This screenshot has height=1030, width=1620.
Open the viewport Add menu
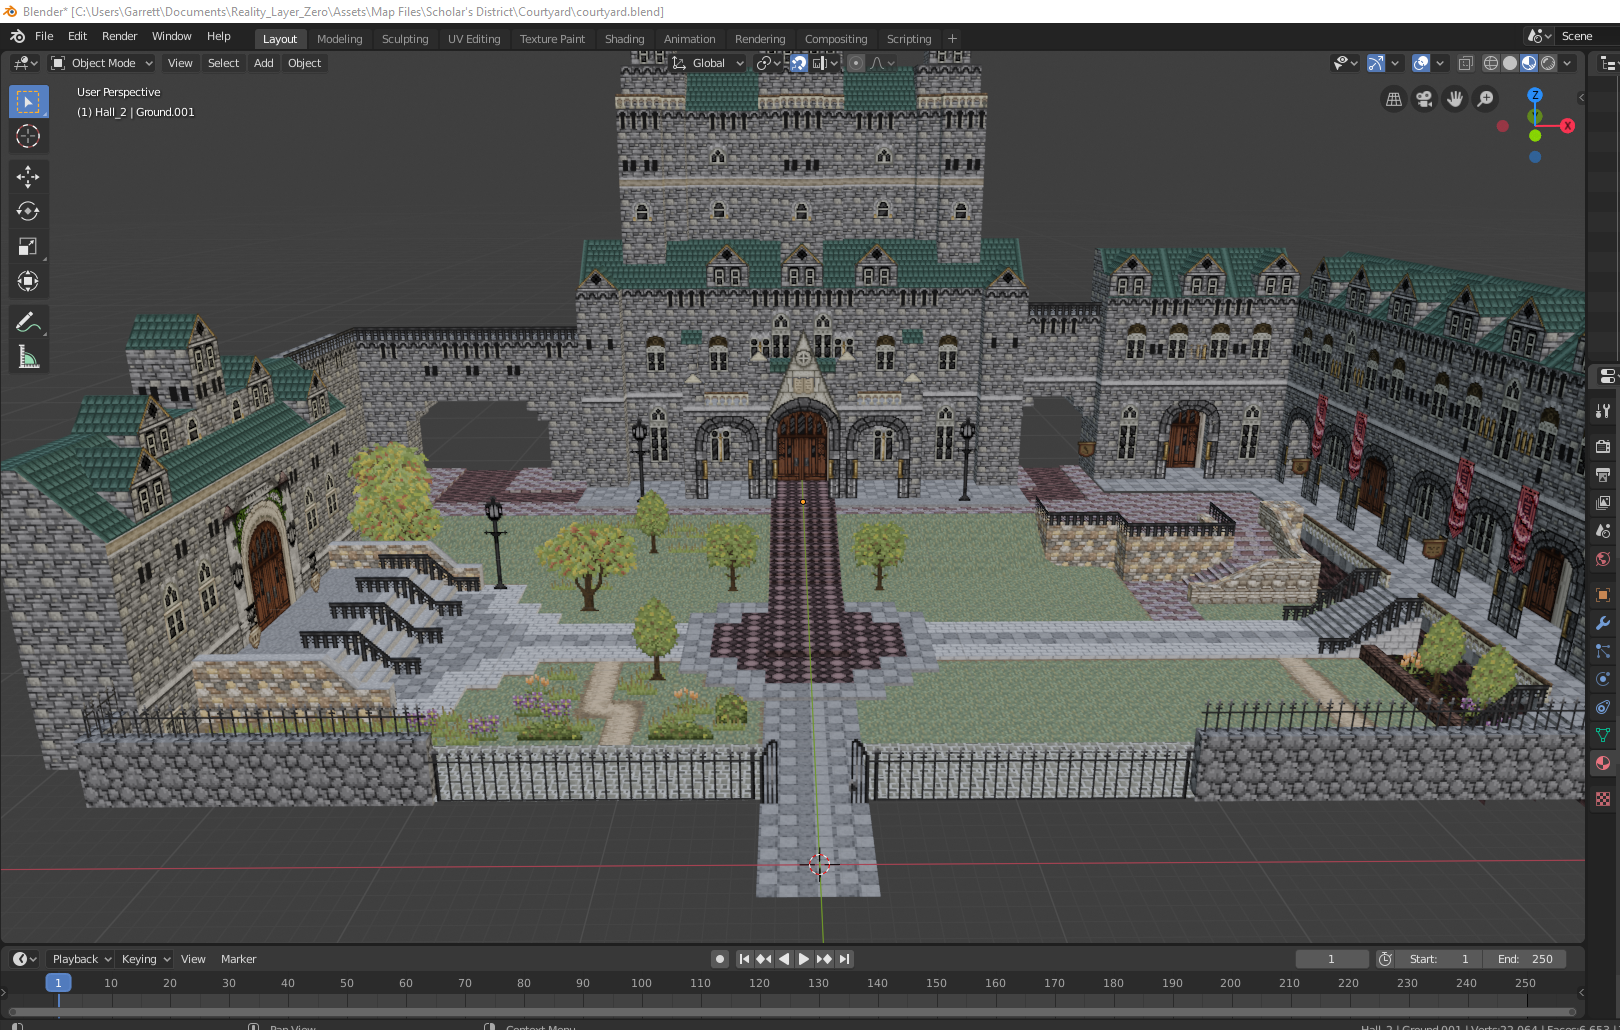(x=263, y=63)
